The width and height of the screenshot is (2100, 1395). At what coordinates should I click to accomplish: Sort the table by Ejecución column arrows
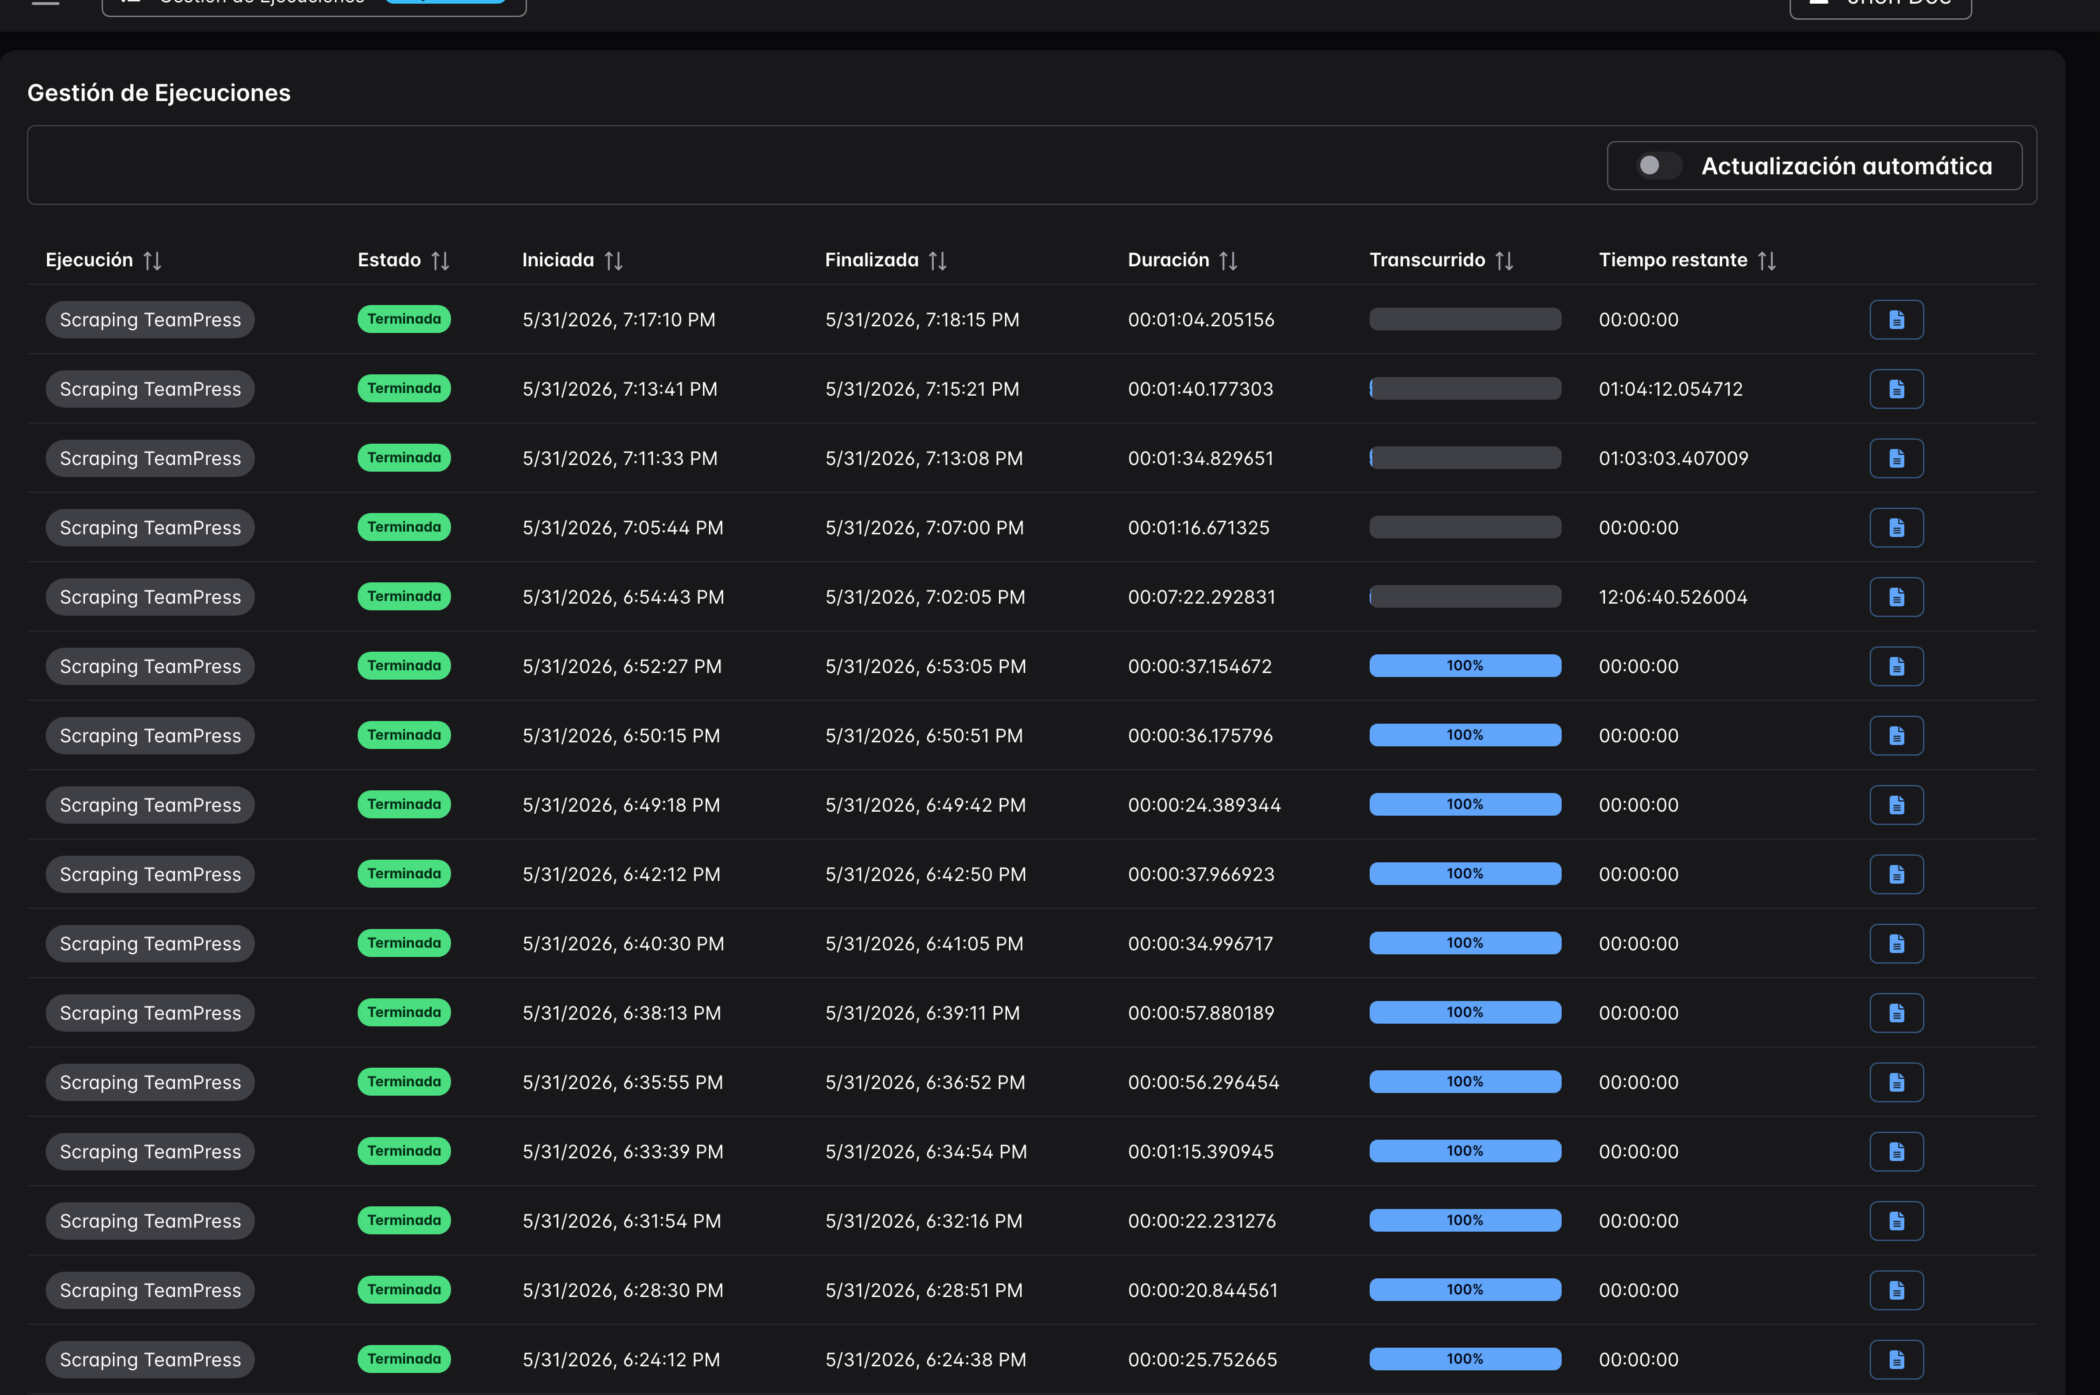pyautogui.click(x=152, y=261)
